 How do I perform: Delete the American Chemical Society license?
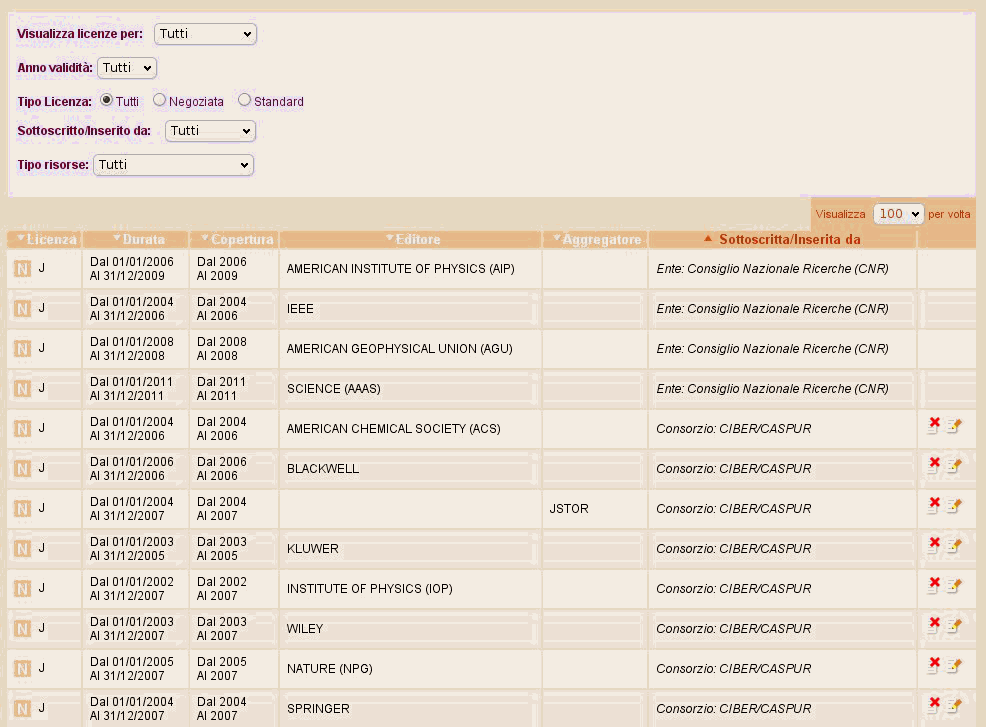(934, 426)
